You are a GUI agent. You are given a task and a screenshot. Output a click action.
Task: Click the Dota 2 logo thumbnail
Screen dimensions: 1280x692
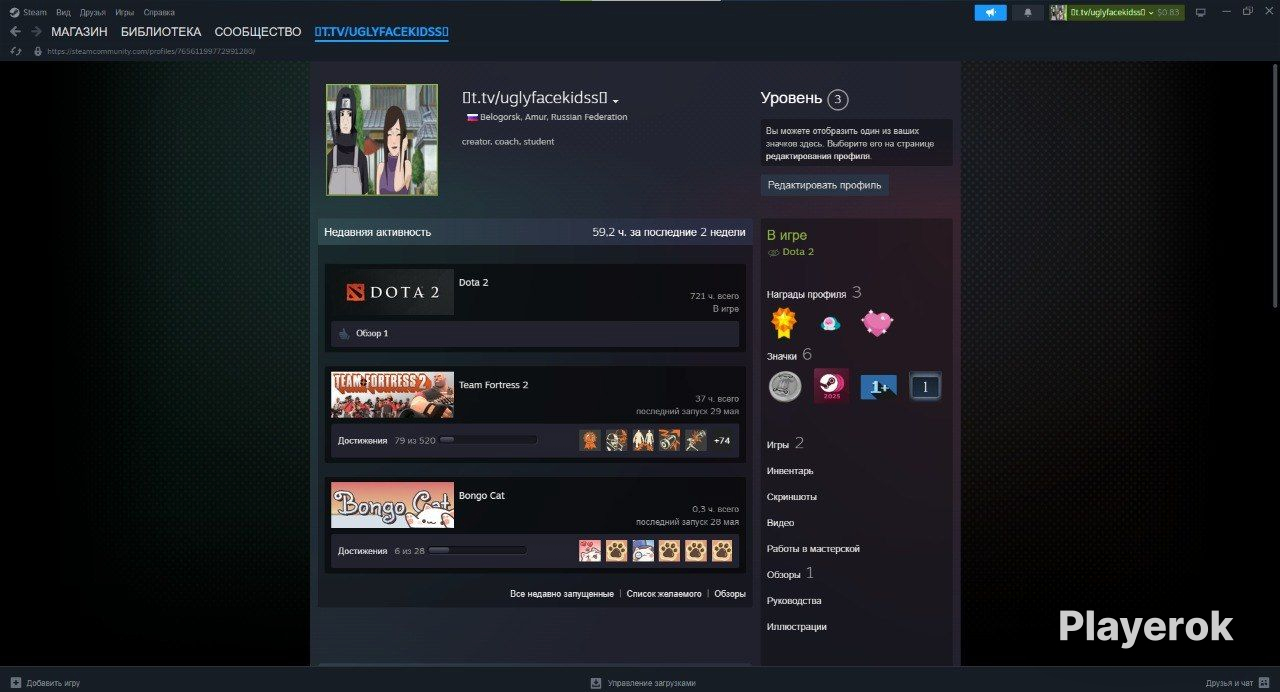392,292
